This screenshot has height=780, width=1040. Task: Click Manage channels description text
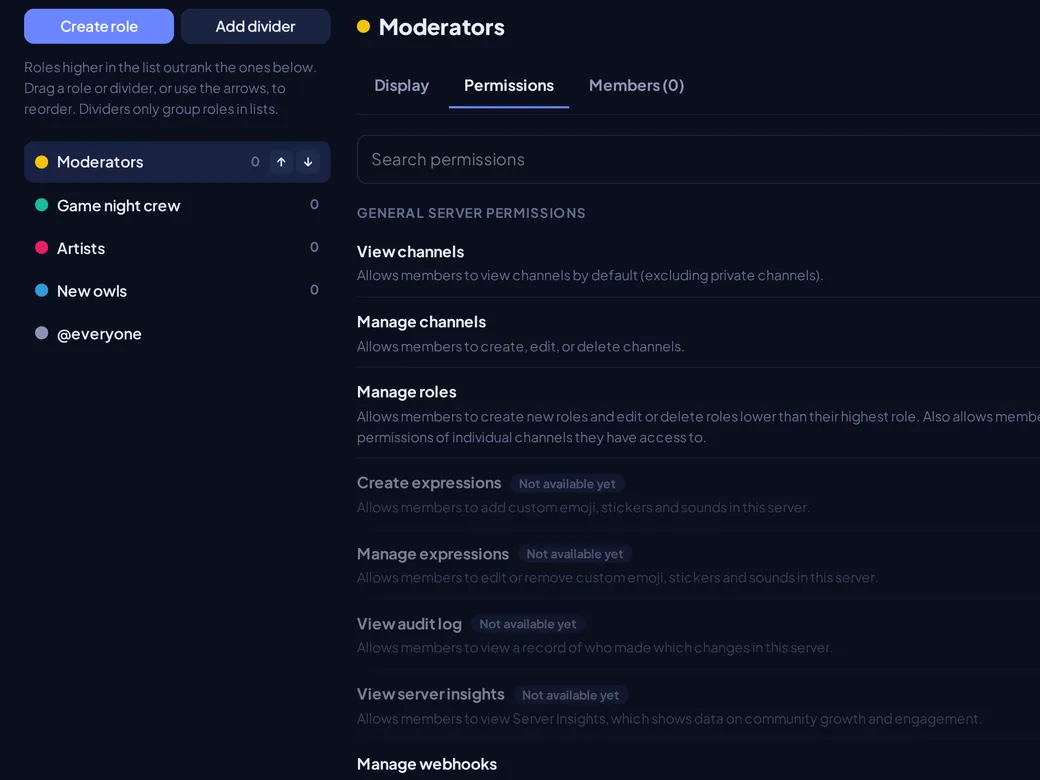coord(521,346)
